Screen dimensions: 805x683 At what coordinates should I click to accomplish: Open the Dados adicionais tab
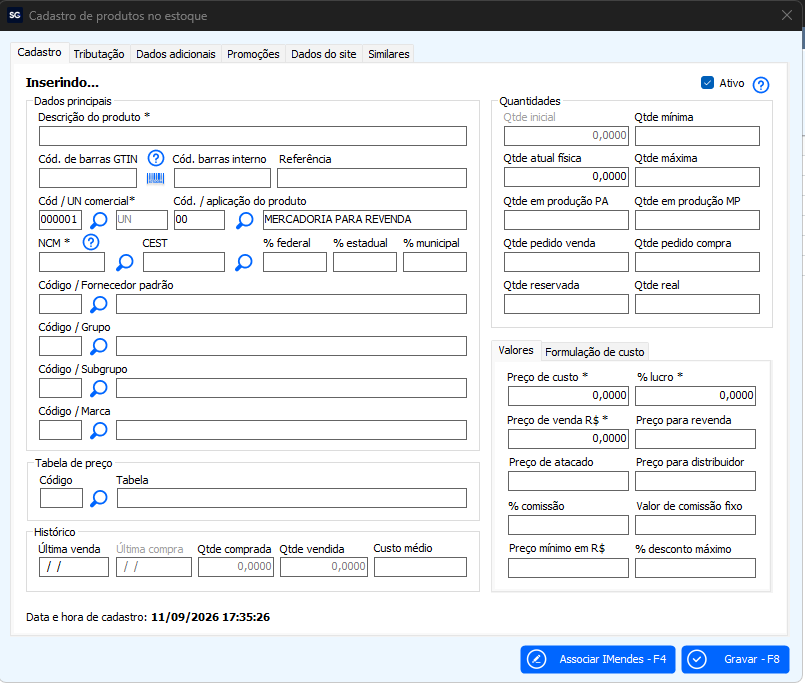[x=176, y=54]
